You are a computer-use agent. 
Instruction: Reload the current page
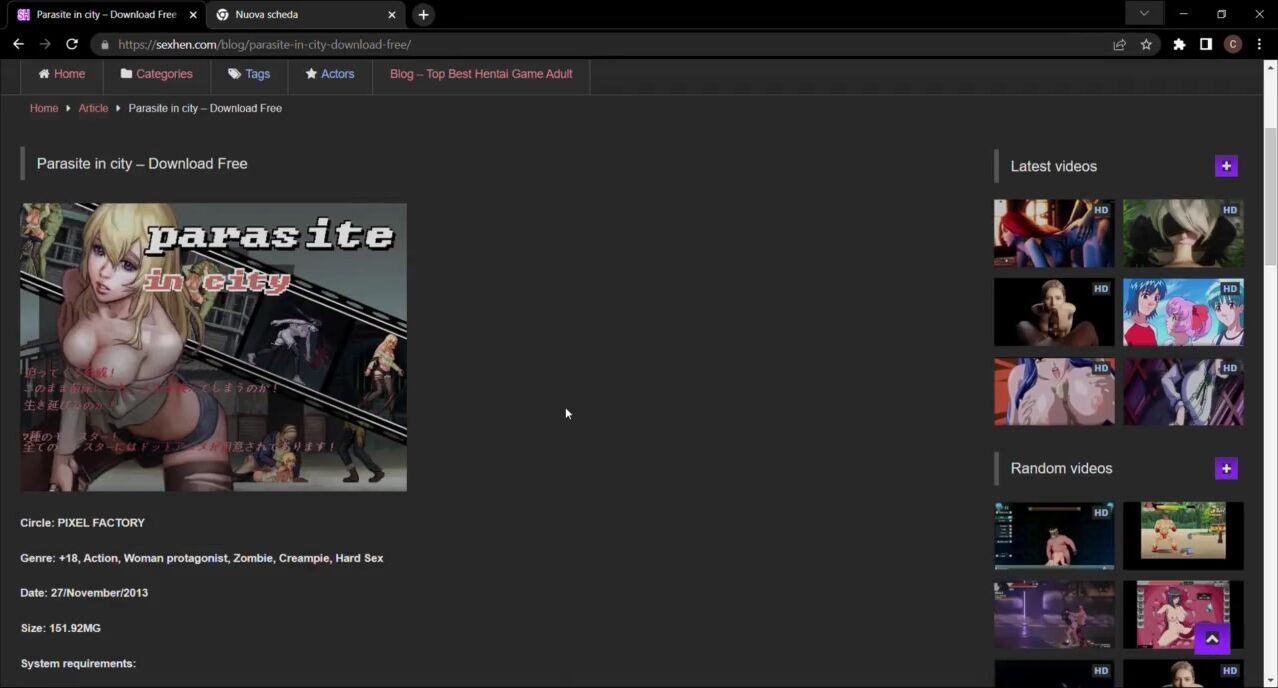(x=72, y=44)
